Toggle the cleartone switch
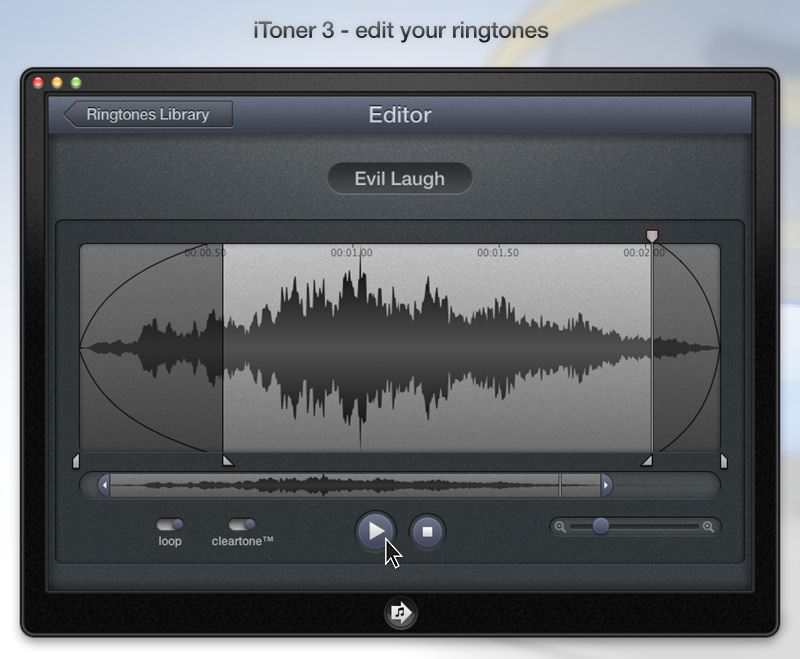Screen dimensions: 800x659 (242, 524)
